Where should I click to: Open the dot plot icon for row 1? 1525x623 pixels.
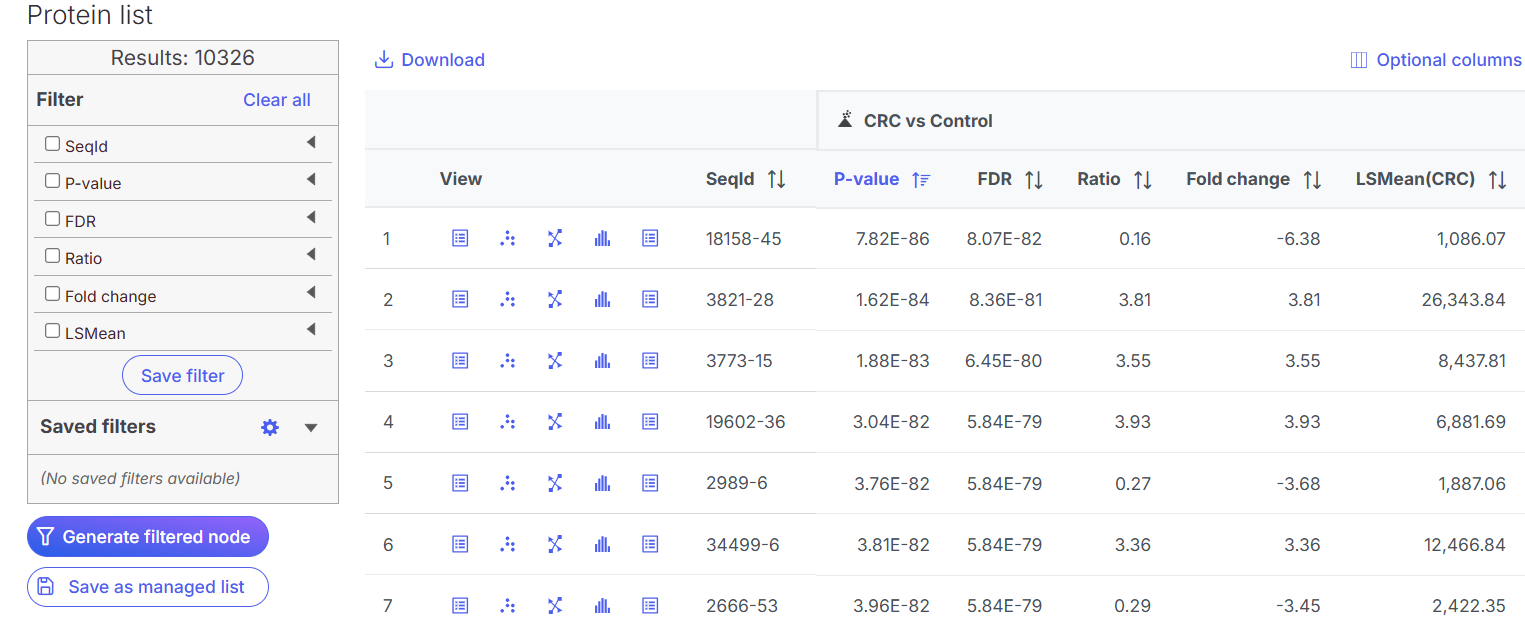coord(507,238)
